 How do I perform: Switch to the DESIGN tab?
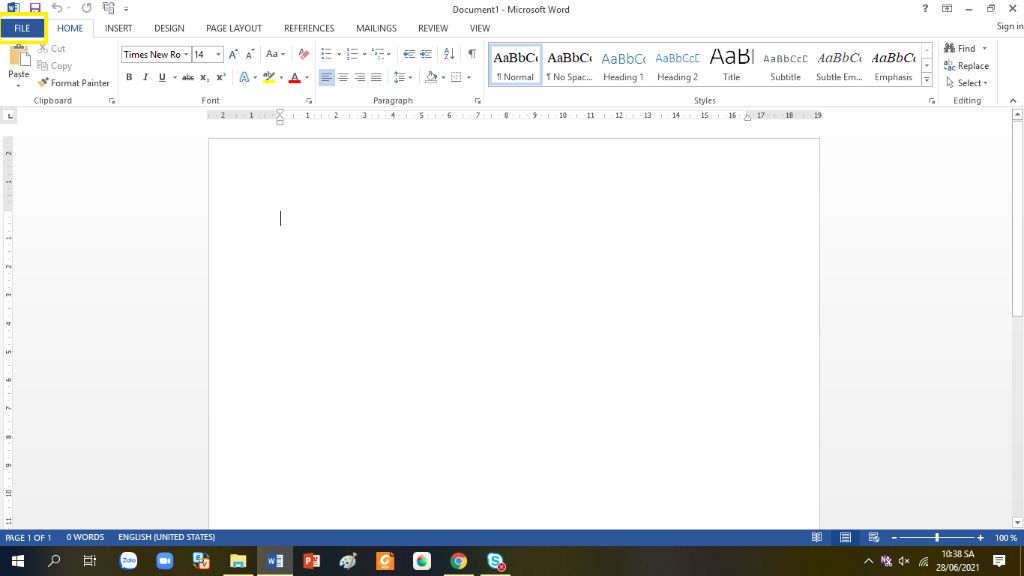(x=169, y=28)
